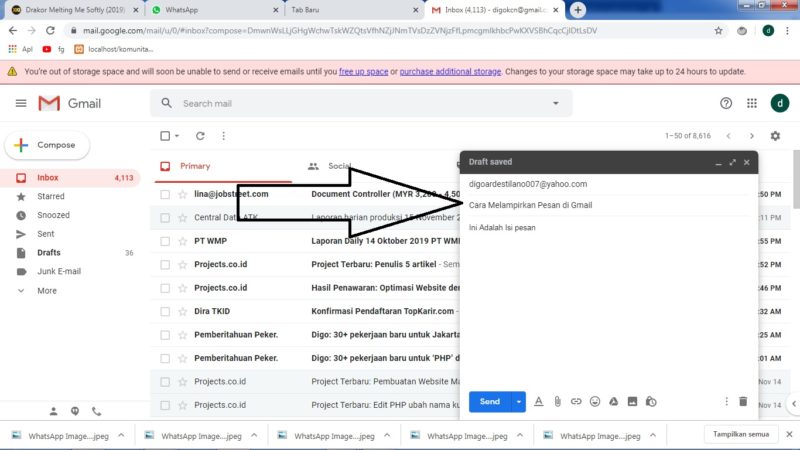Open the Konfirmasi Pendaftaran TopKarir.com email
This screenshot has height=450, width=800.
[x=383, y=311]
